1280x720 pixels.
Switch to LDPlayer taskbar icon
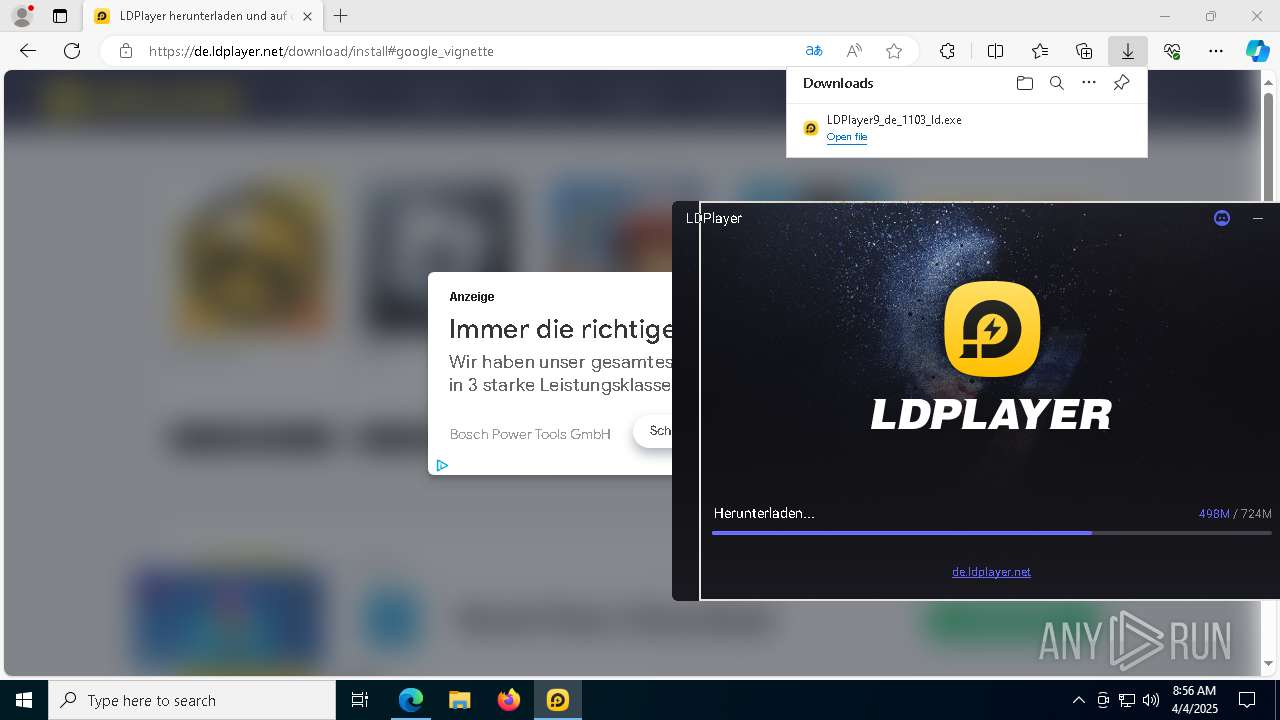pos(558,700)
